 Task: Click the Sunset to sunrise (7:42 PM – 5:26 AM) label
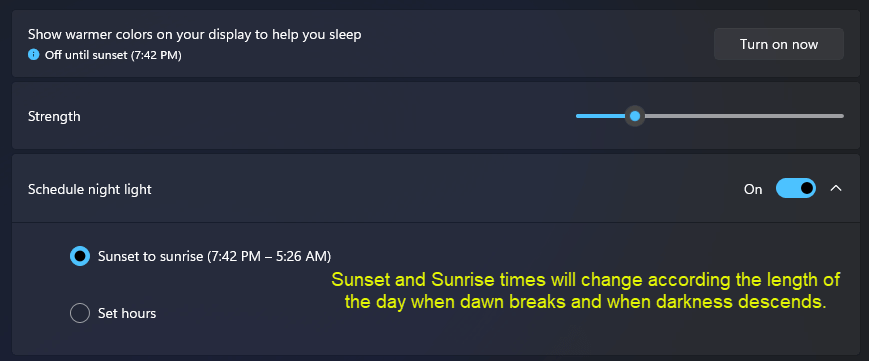click(x=214, y=256)
